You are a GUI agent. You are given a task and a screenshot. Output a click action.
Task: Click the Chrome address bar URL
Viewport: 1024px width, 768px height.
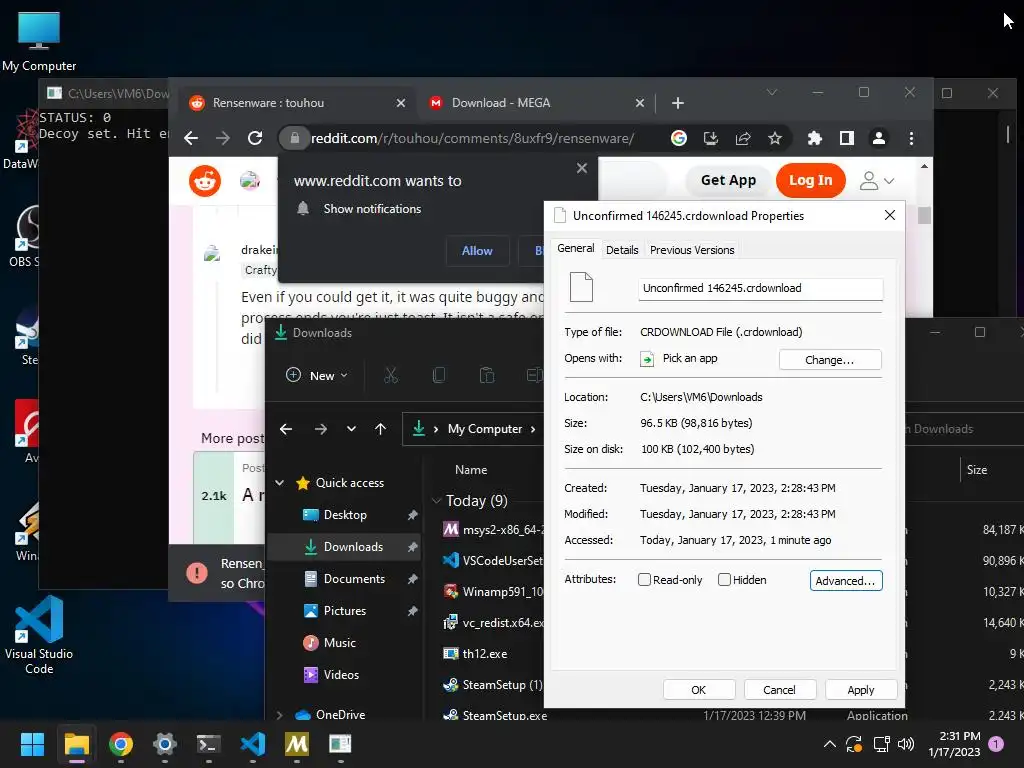pyautogui.click(x=473, y=138)
